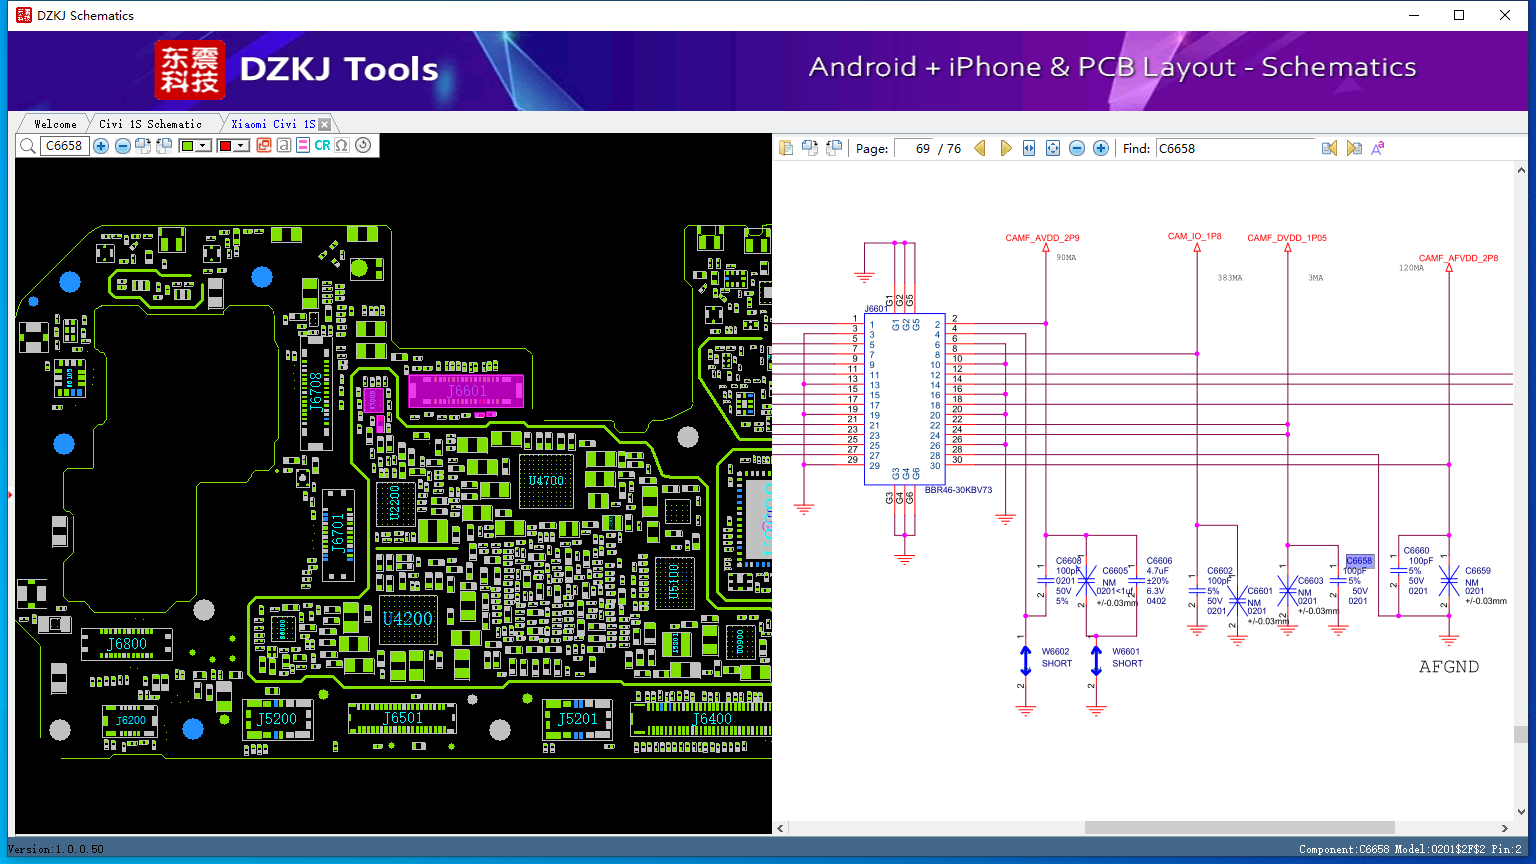The height and width of the screenshot is (864, 1536).
Task: Click the vertical scrollbar thumb in schematic
Action: tap(1520, 734)
